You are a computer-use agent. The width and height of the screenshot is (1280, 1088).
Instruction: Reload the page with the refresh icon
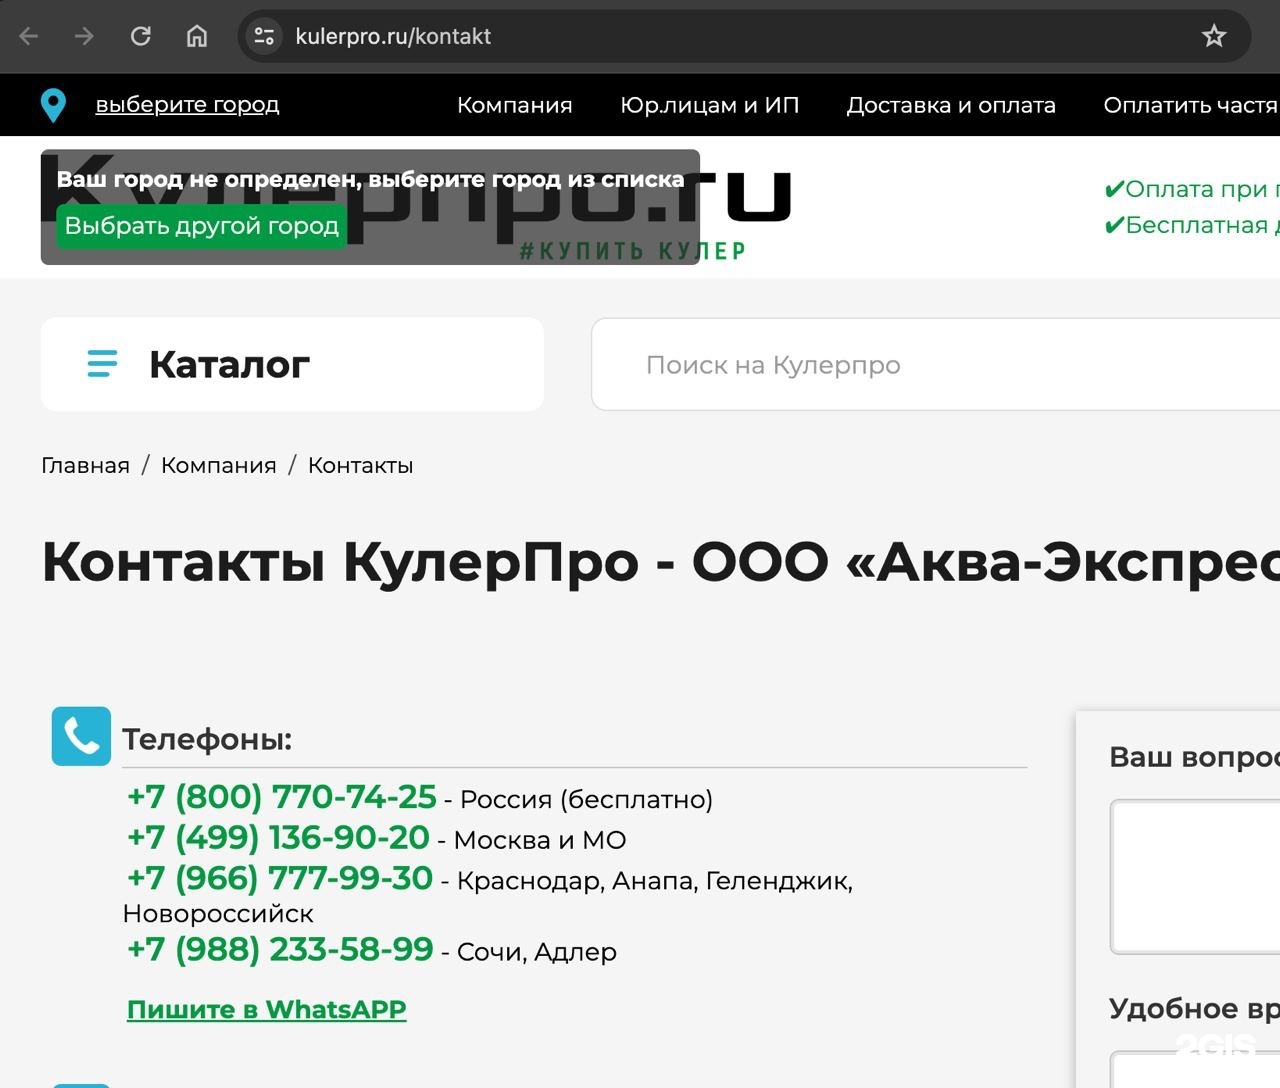click(141, 37)
